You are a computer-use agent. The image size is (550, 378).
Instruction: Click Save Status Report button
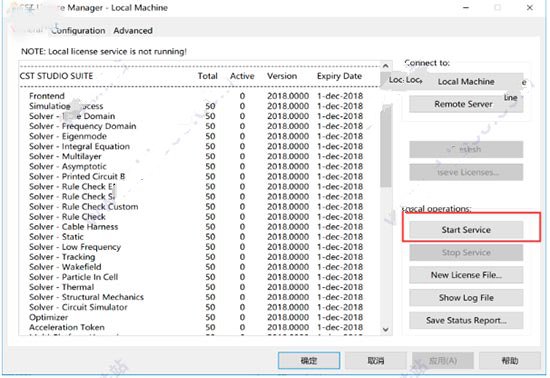(466, 320)
